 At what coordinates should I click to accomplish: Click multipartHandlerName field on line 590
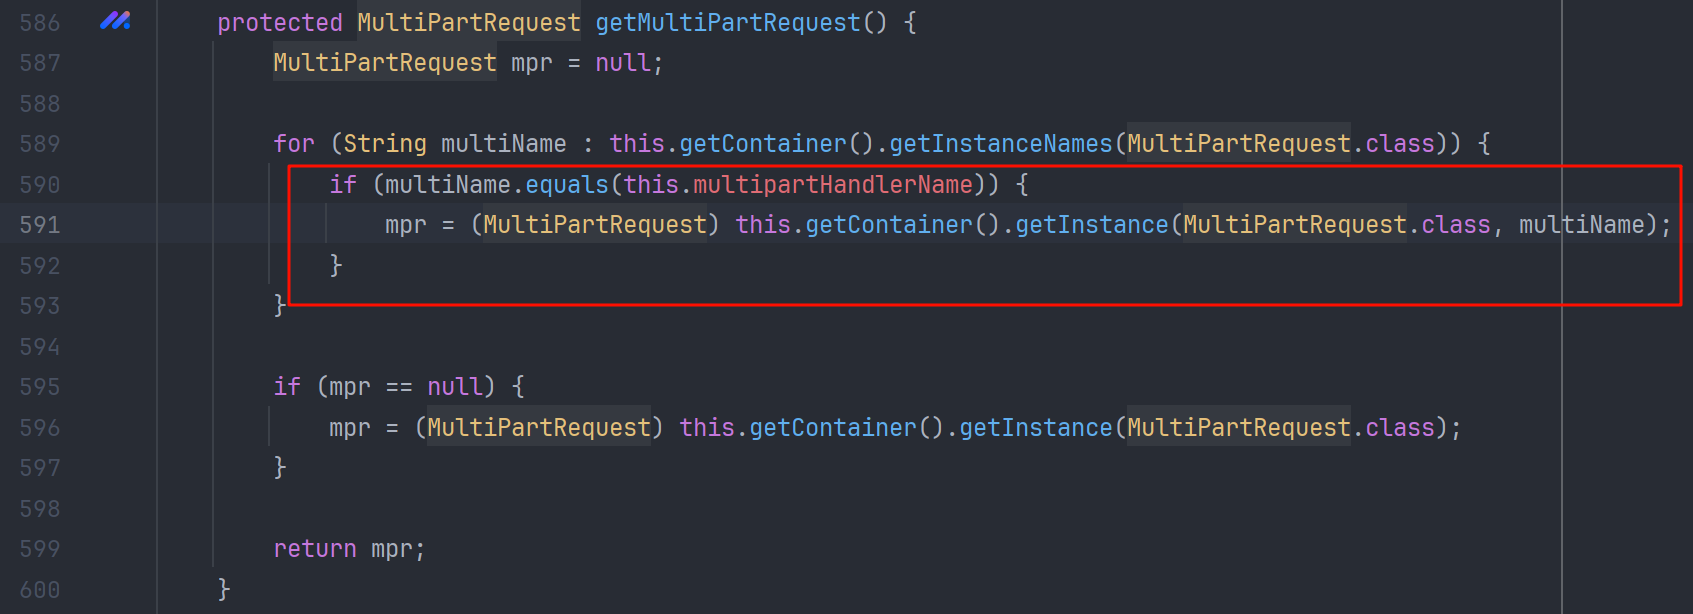pos(833,185)
